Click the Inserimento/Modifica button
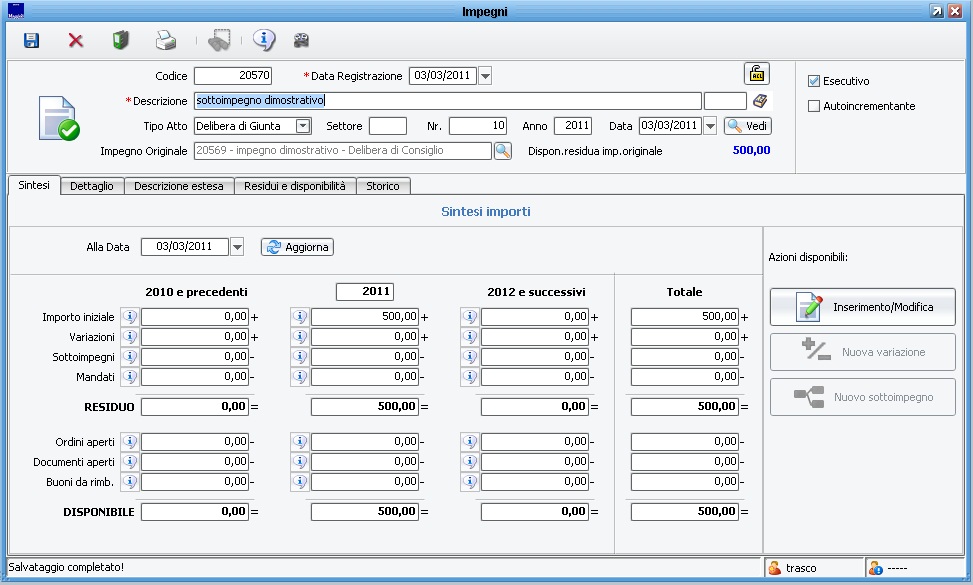This screenshot has height=585, width=973. pos(862,307)
